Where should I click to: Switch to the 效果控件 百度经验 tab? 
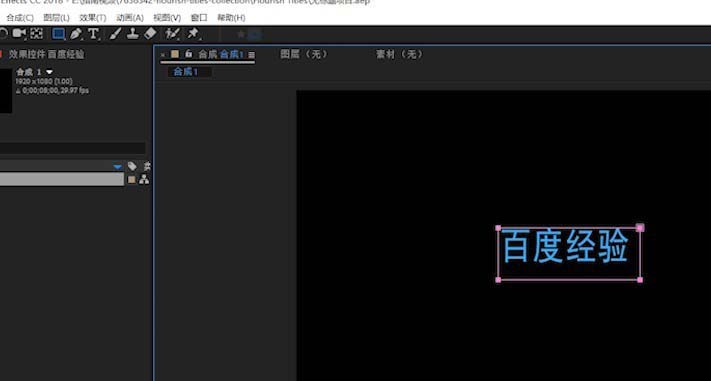coord(47,54)
